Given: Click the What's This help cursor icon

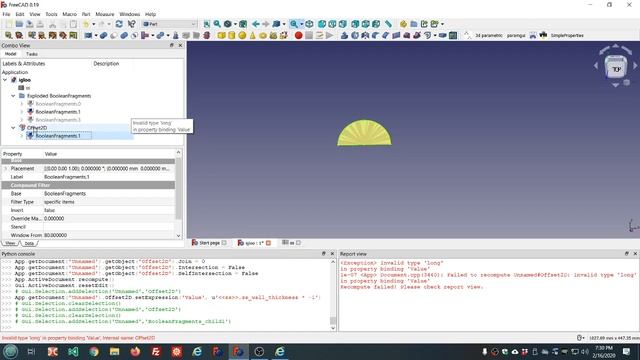Looking at the screenshot, I should pyautogui.click(x=131, y=24).
